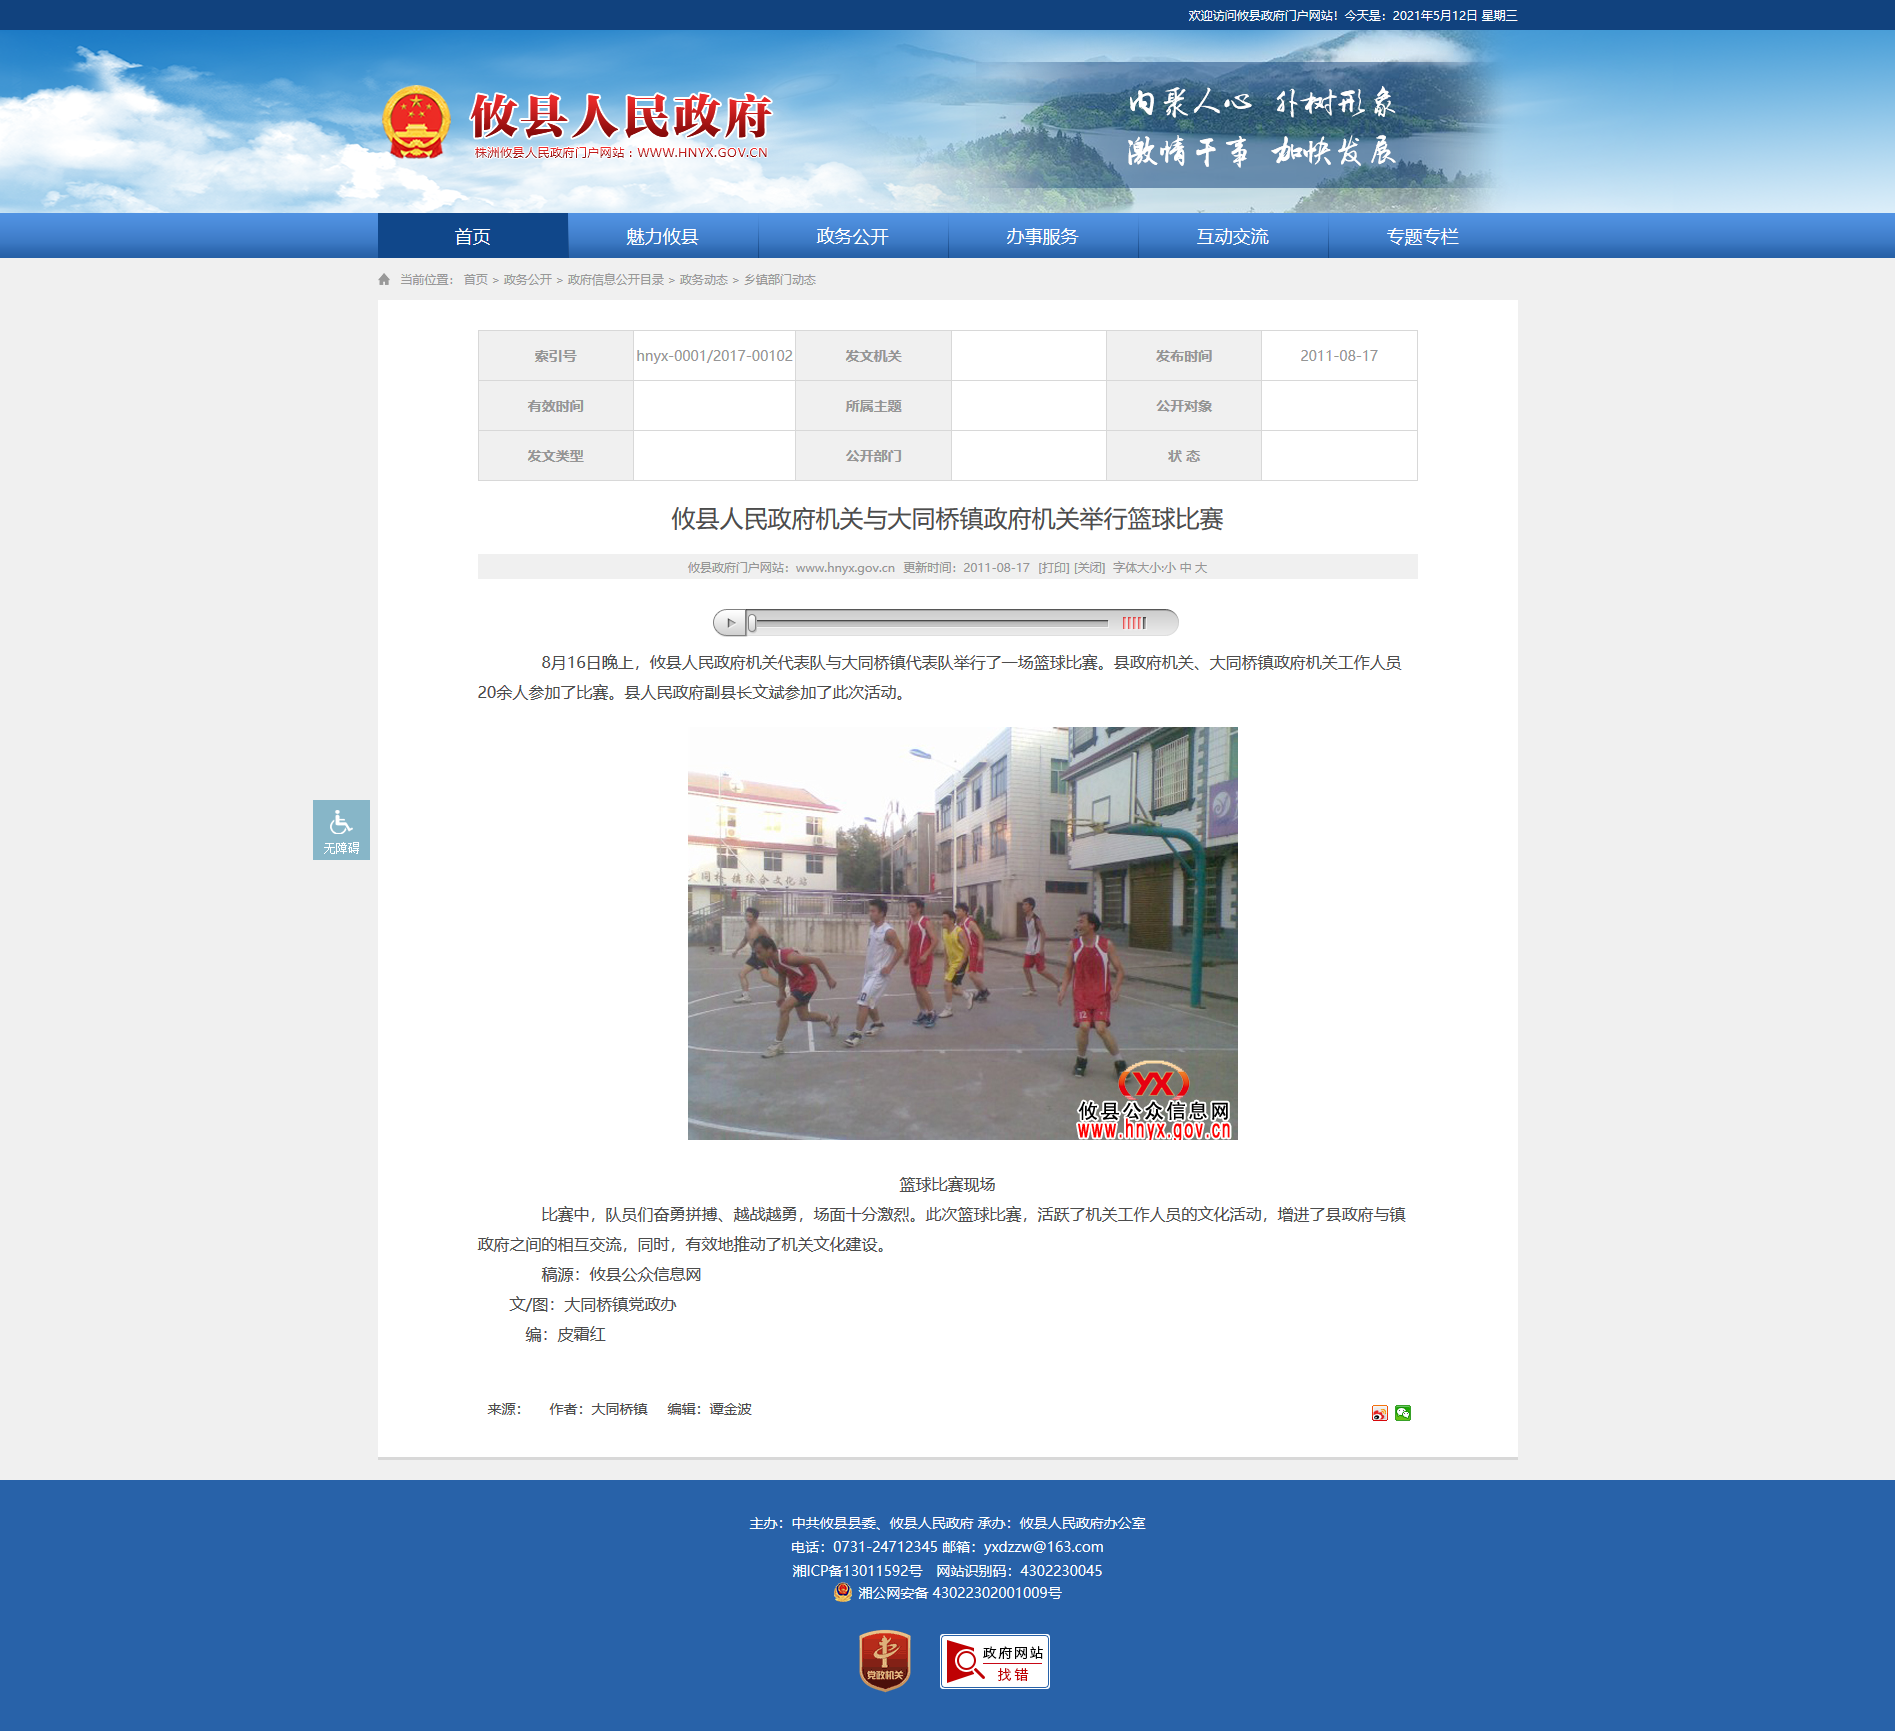This screenshot has width=1895, height=1731.
Task: Open the 首页 navigation tab
Action: (x=473, y=236)
